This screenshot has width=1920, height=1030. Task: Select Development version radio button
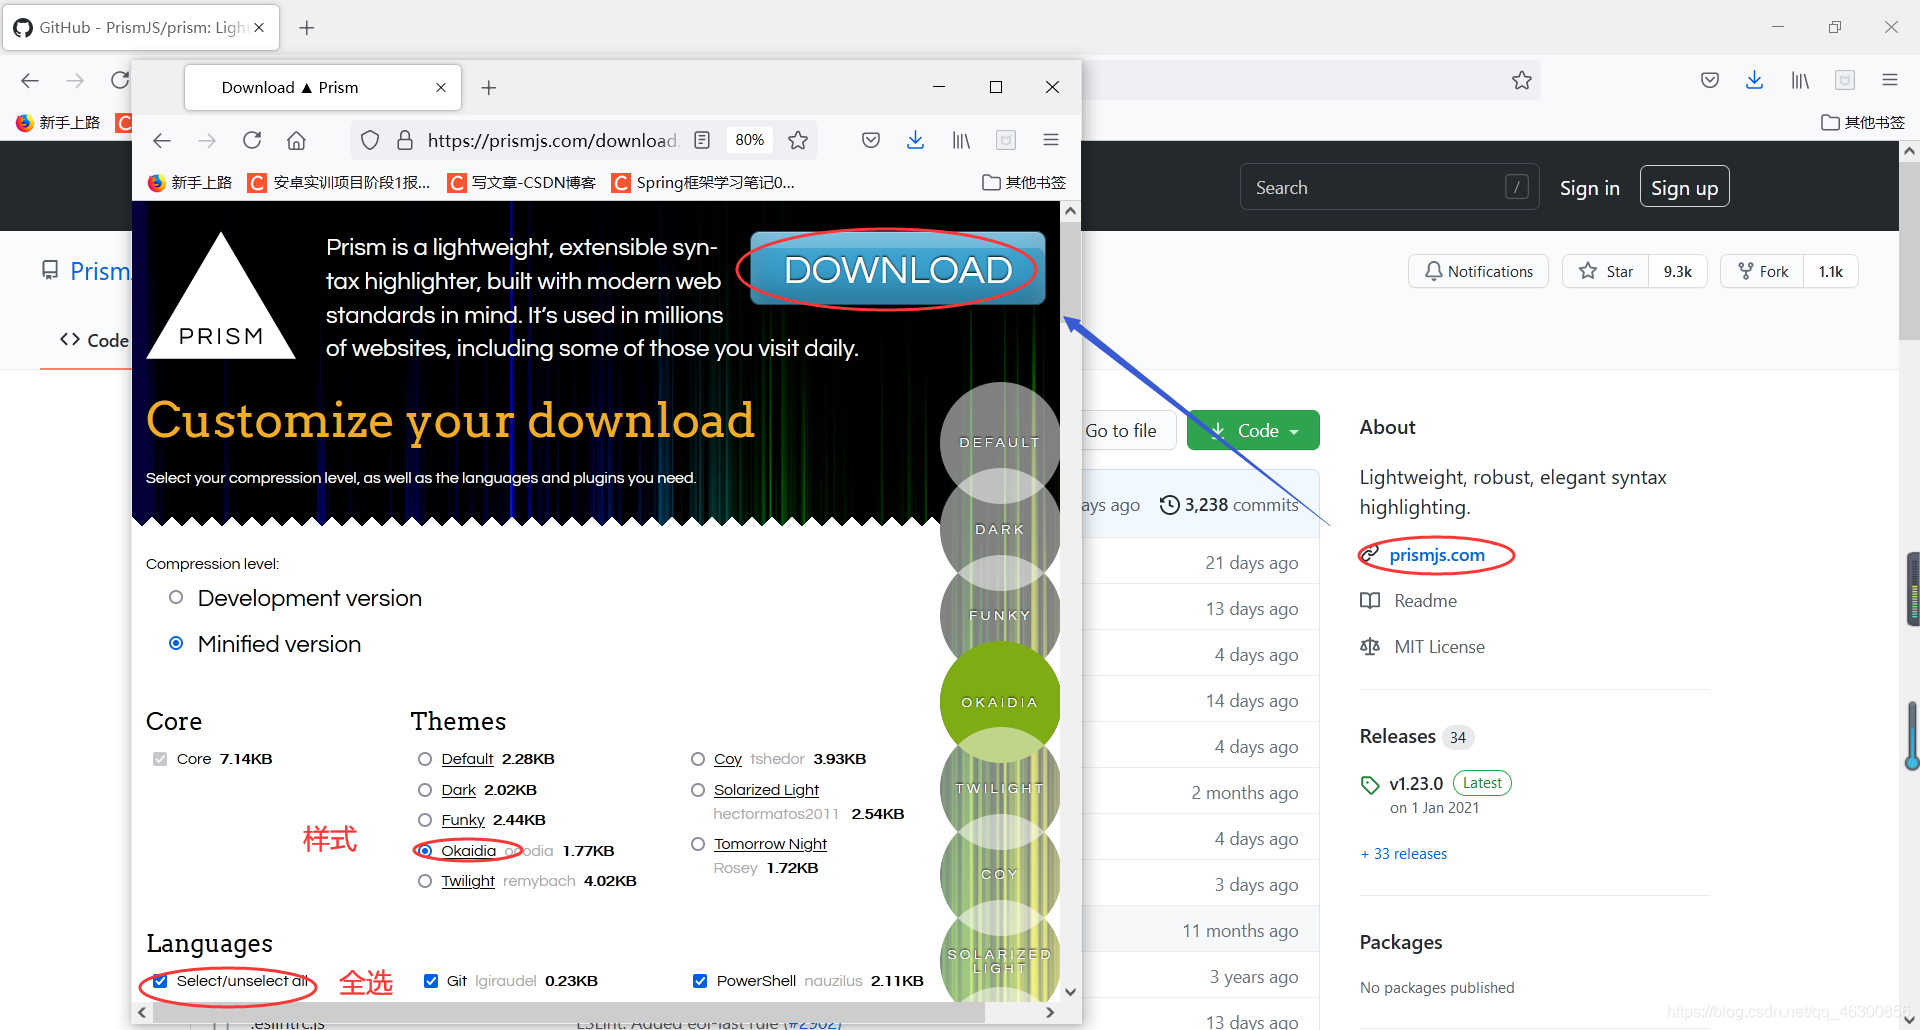point(176,598)
